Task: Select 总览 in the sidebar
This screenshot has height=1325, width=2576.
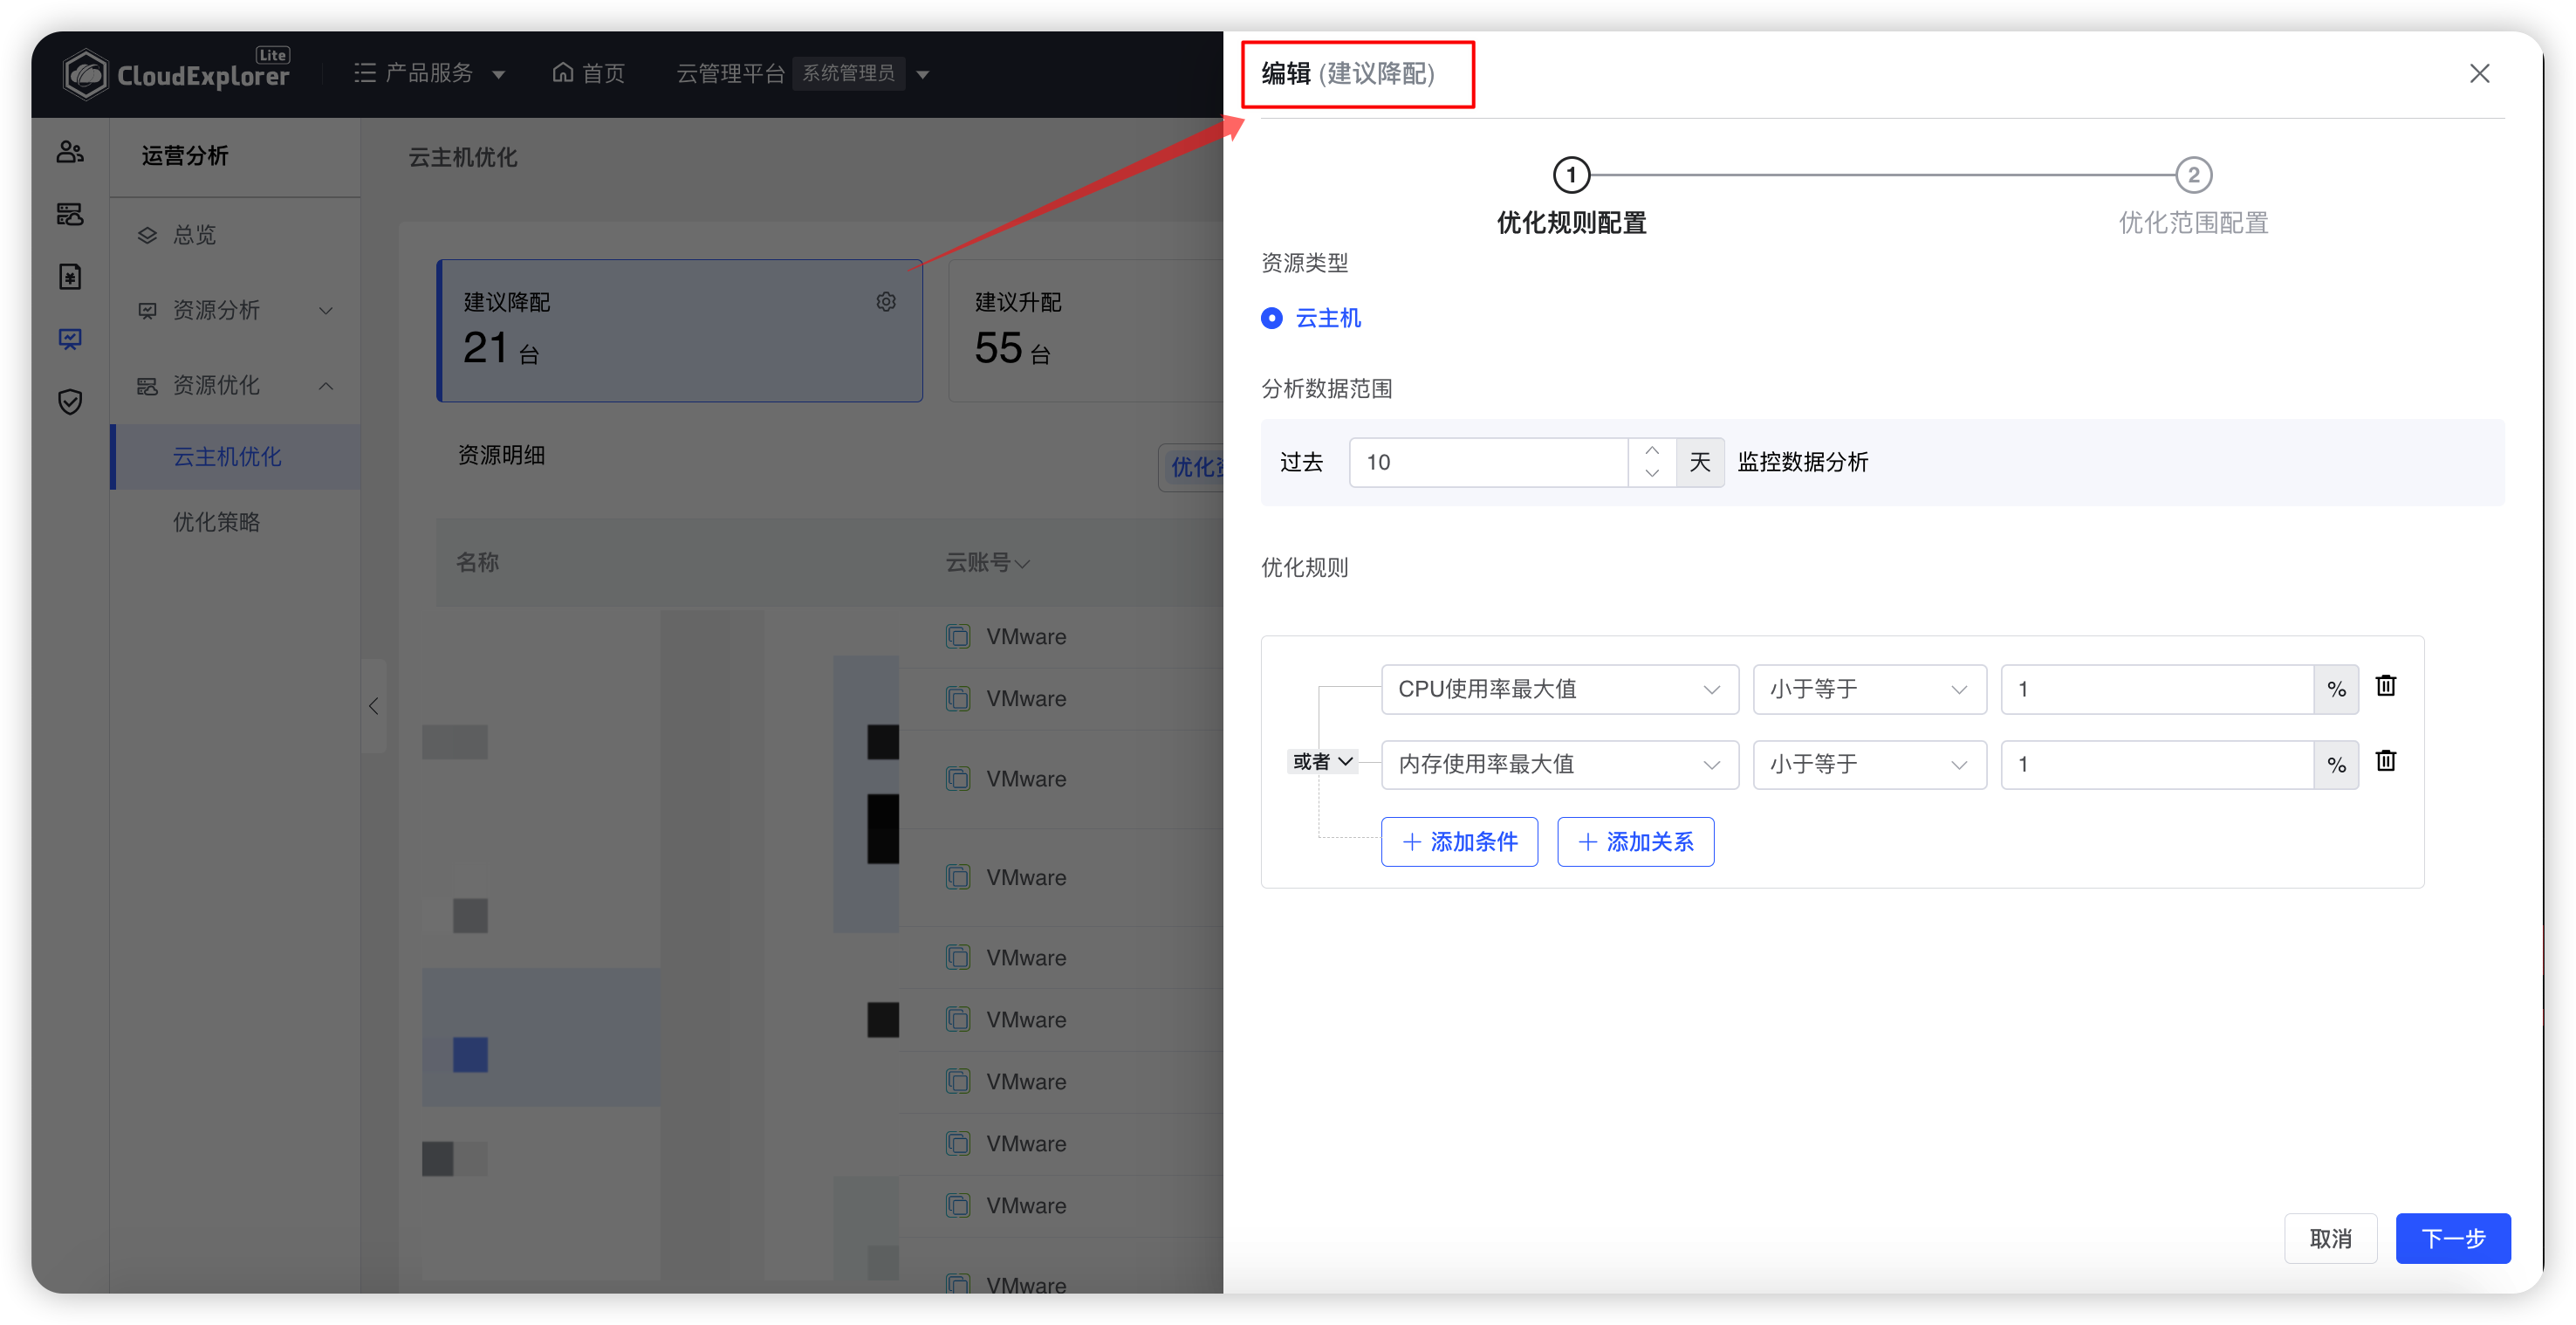Action: pyautogui.click(x=234, y=235)
